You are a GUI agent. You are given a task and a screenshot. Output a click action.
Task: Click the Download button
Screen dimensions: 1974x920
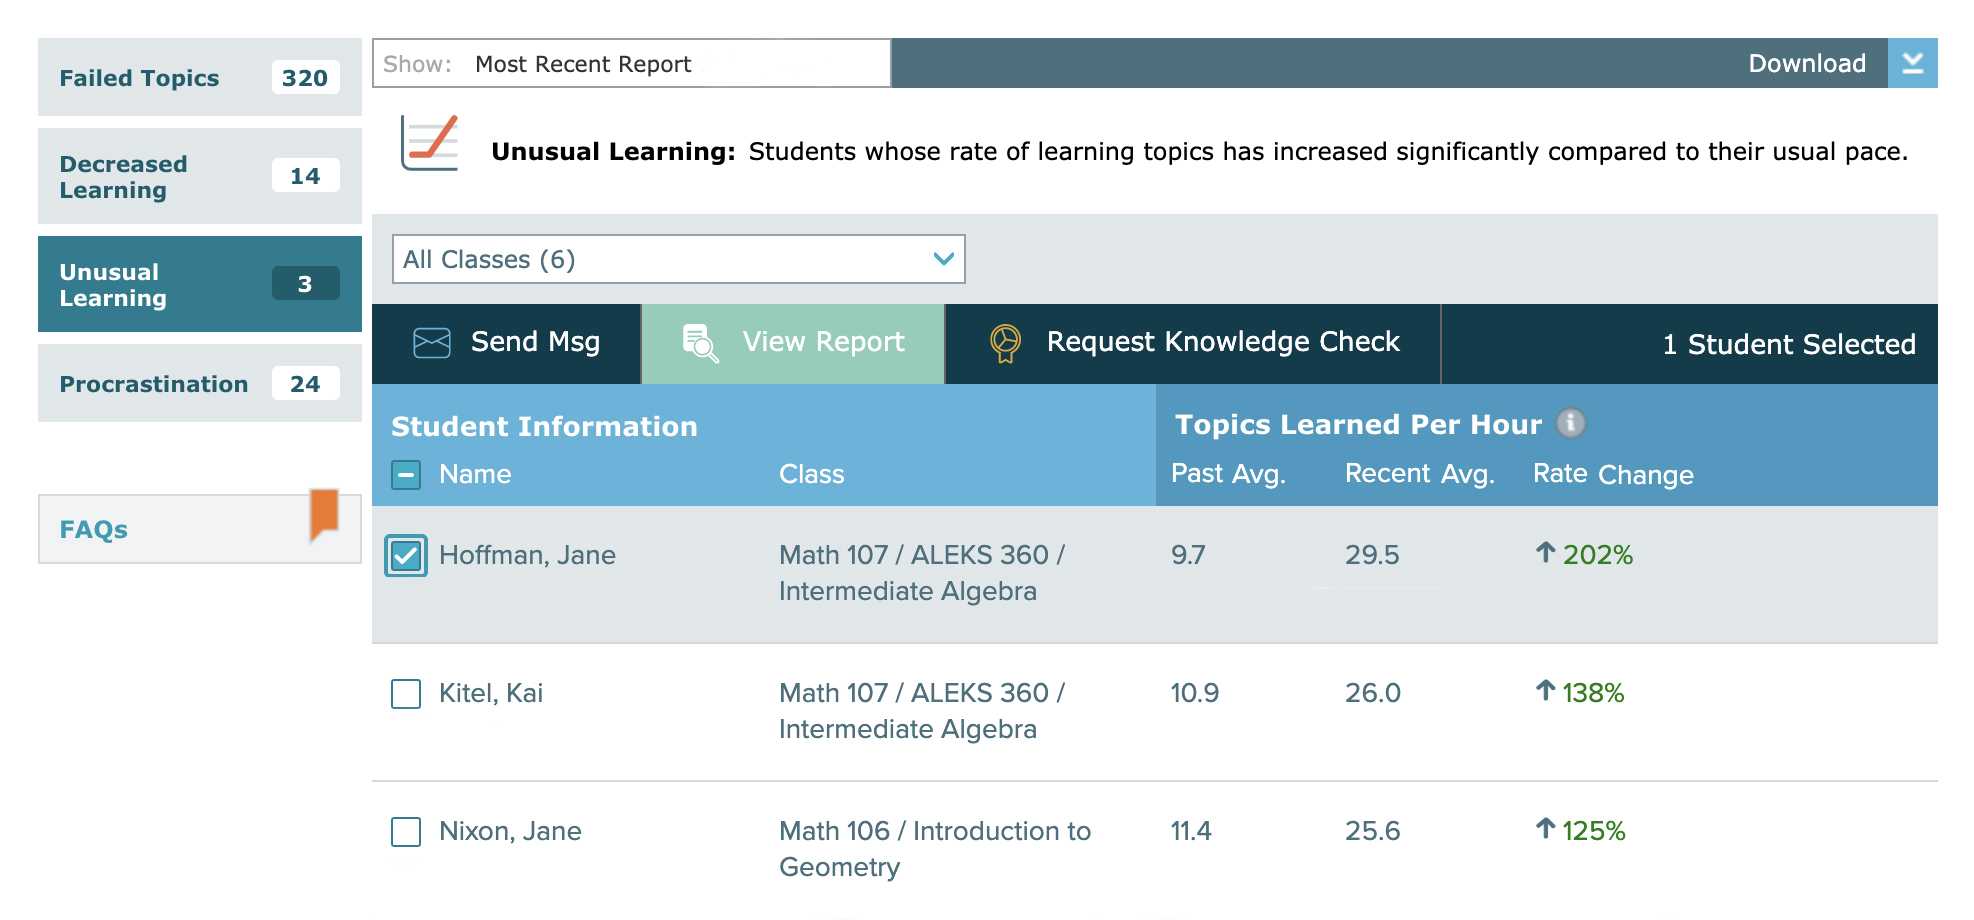(x=1807, y=62)
